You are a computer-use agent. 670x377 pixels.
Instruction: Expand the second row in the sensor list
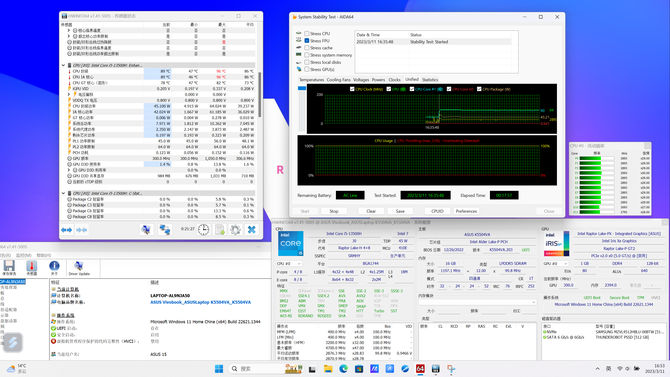click(69, 36)
